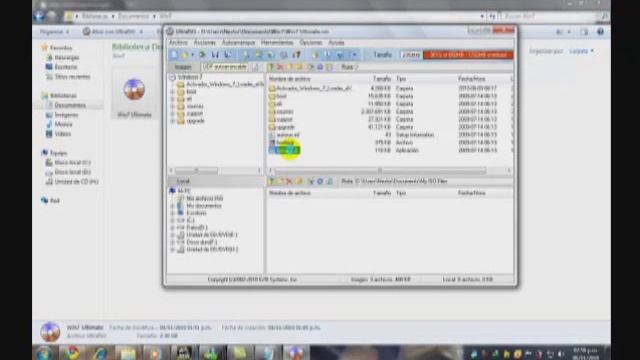Viewport: 640px width, 360px height.
Task: Open the Acciones menu
Action: pos(204,42)
